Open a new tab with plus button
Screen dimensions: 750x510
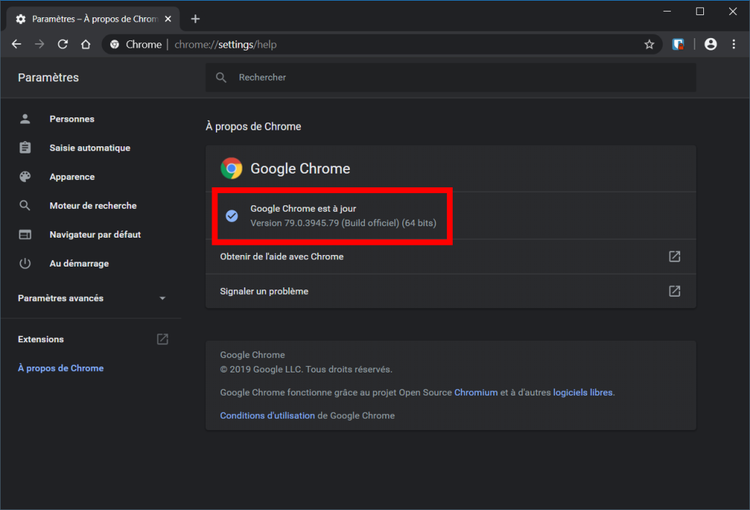pyautogui.click(x=195, y=19)
